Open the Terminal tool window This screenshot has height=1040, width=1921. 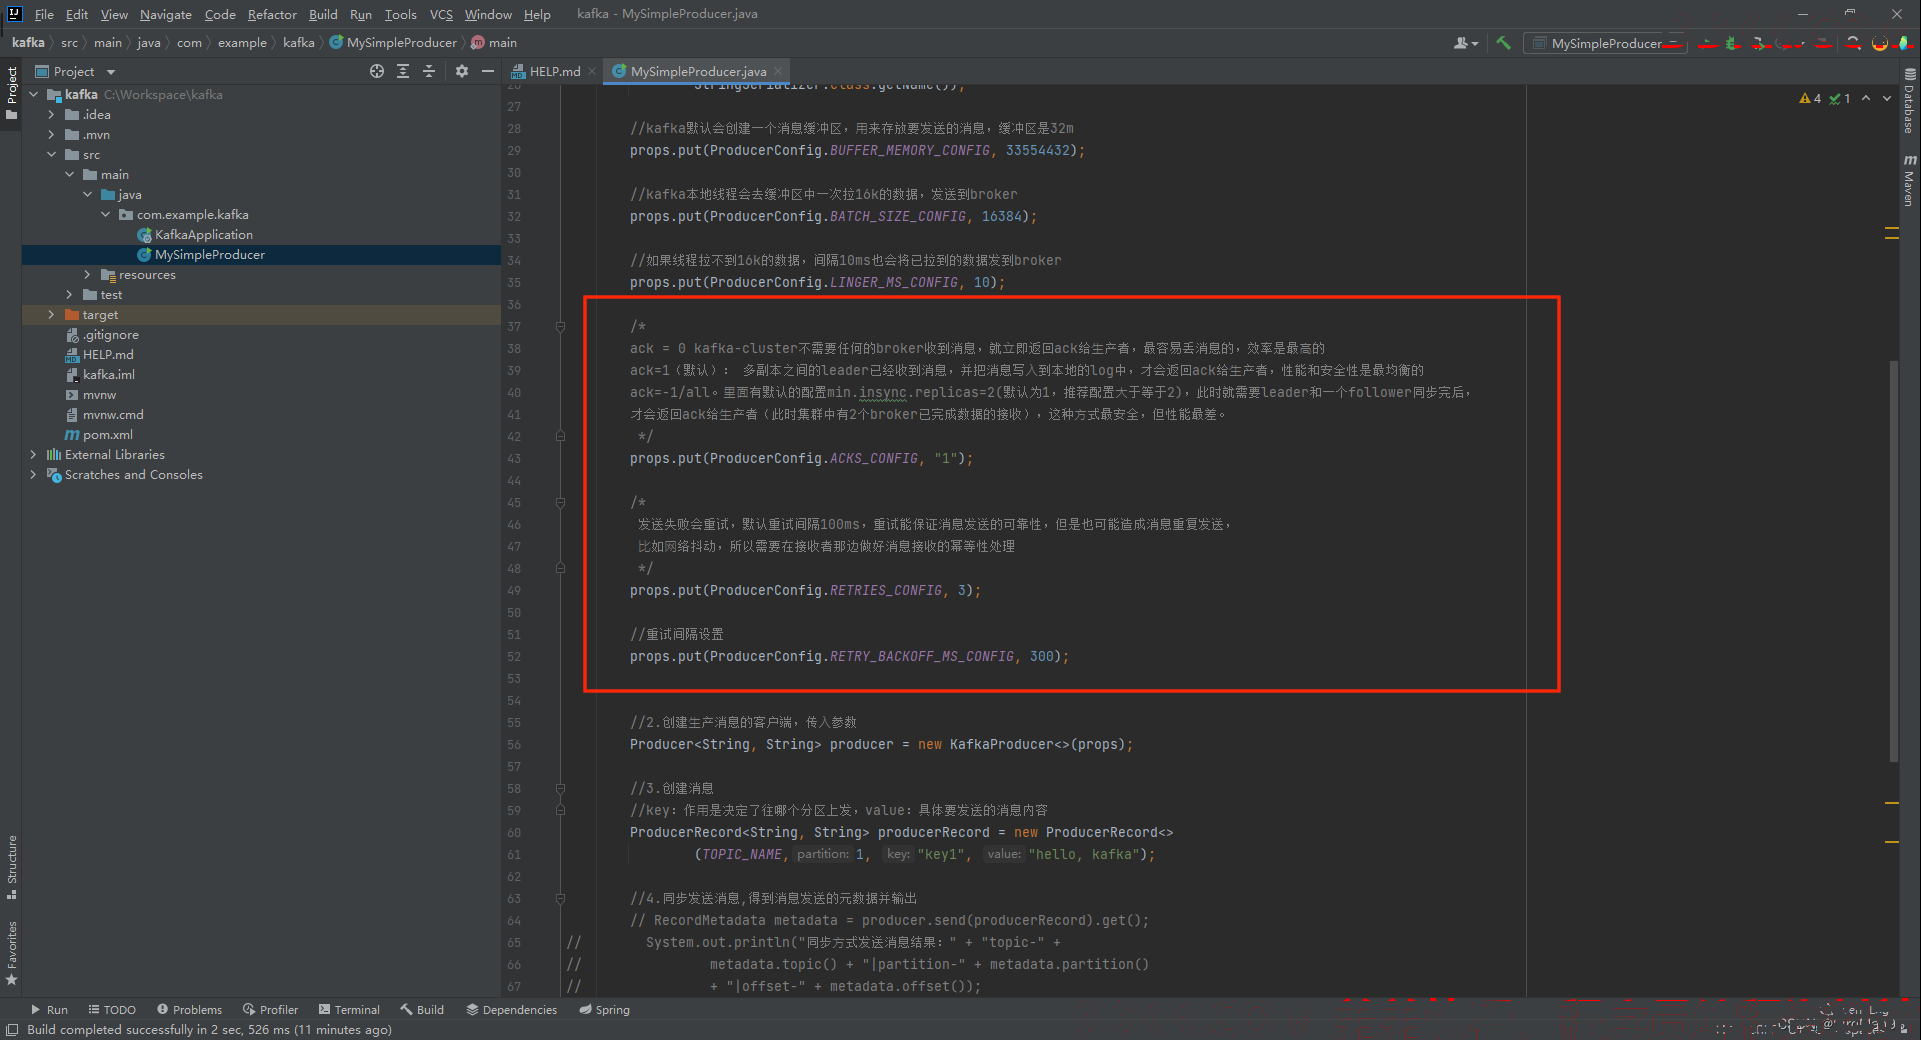pyautogui.click(x=349, y=1009)
